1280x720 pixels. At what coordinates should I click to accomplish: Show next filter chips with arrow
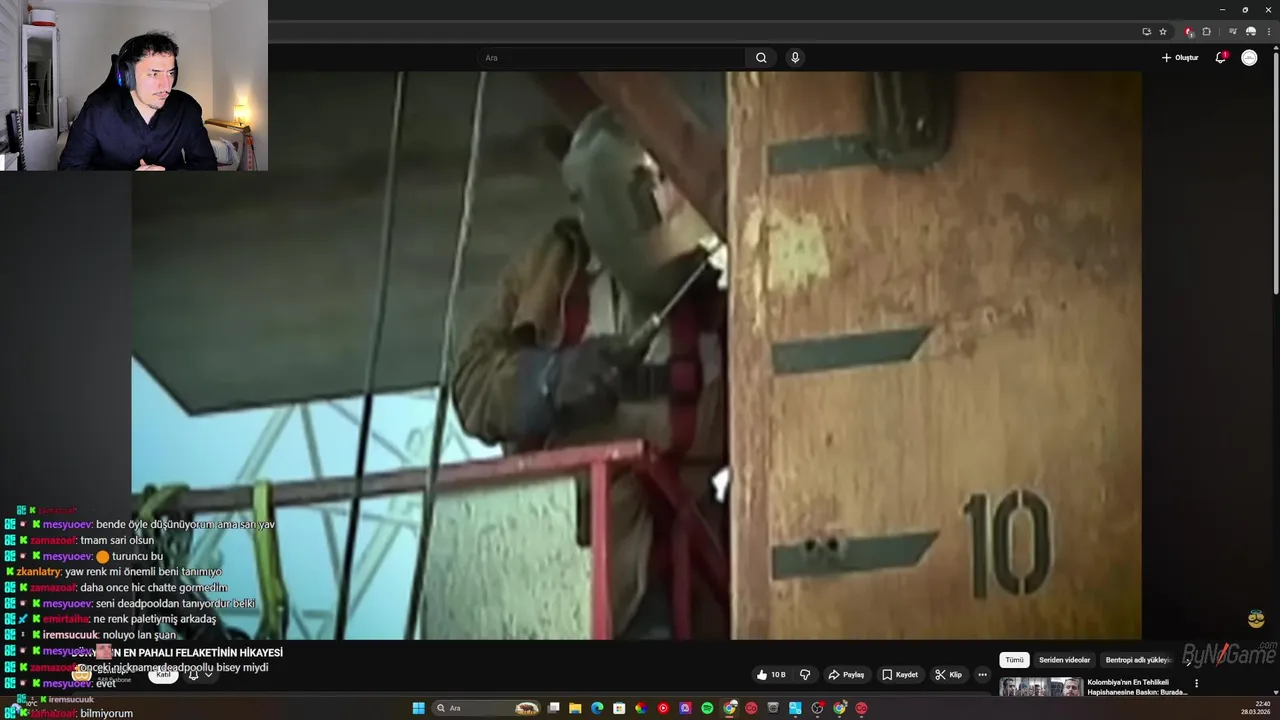click(x=1188, y=660)
